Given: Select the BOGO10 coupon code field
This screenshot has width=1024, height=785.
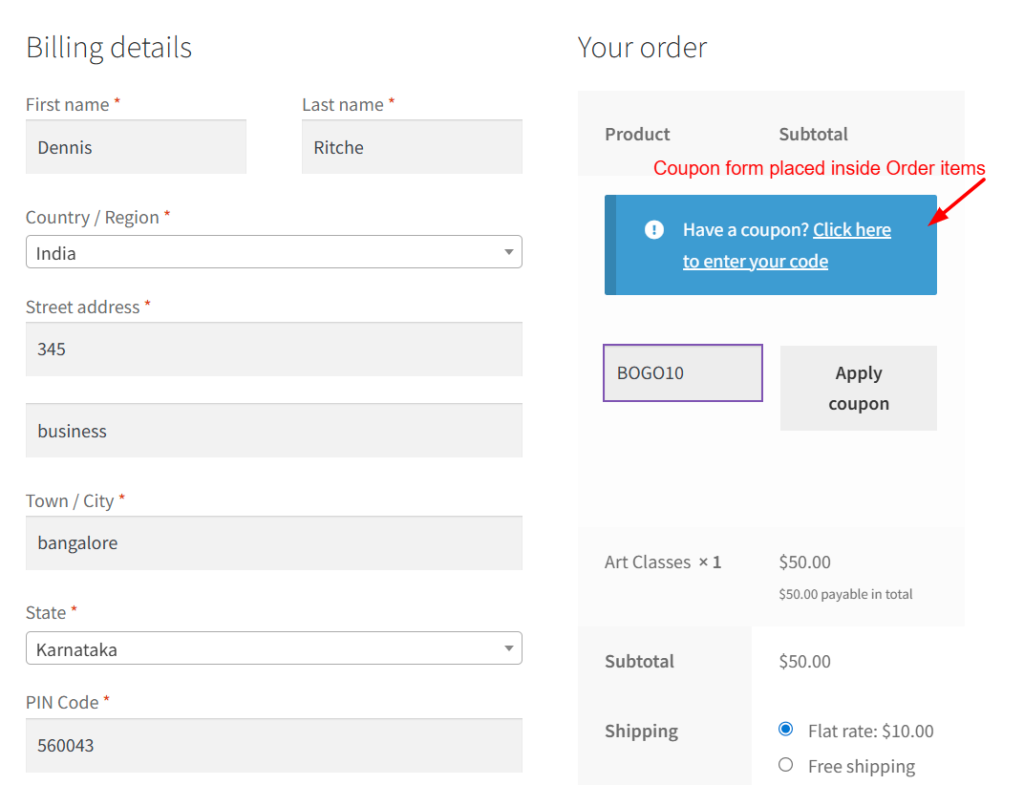Looking at the screenshot, I should click(682, 372).
